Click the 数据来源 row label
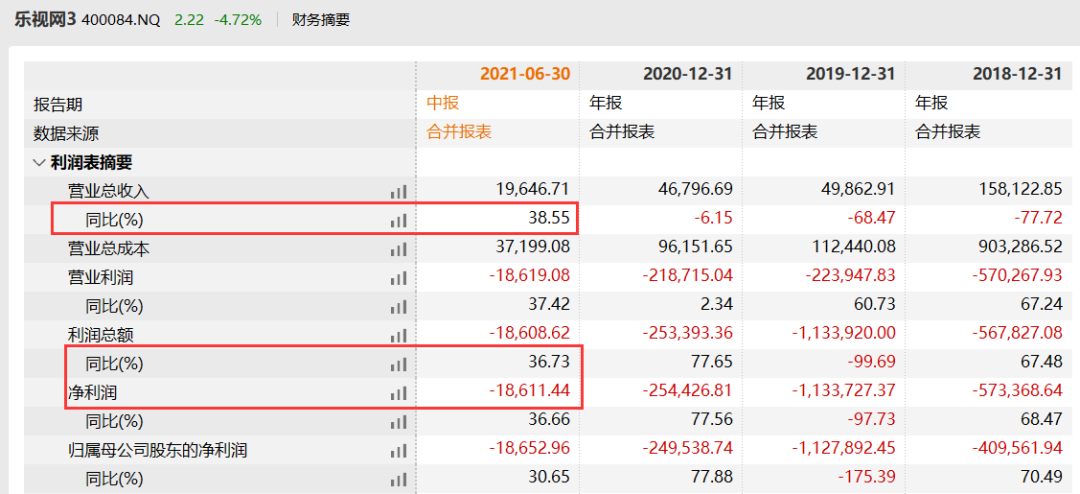Screen dimensions: 1080x494 point(66,133)
